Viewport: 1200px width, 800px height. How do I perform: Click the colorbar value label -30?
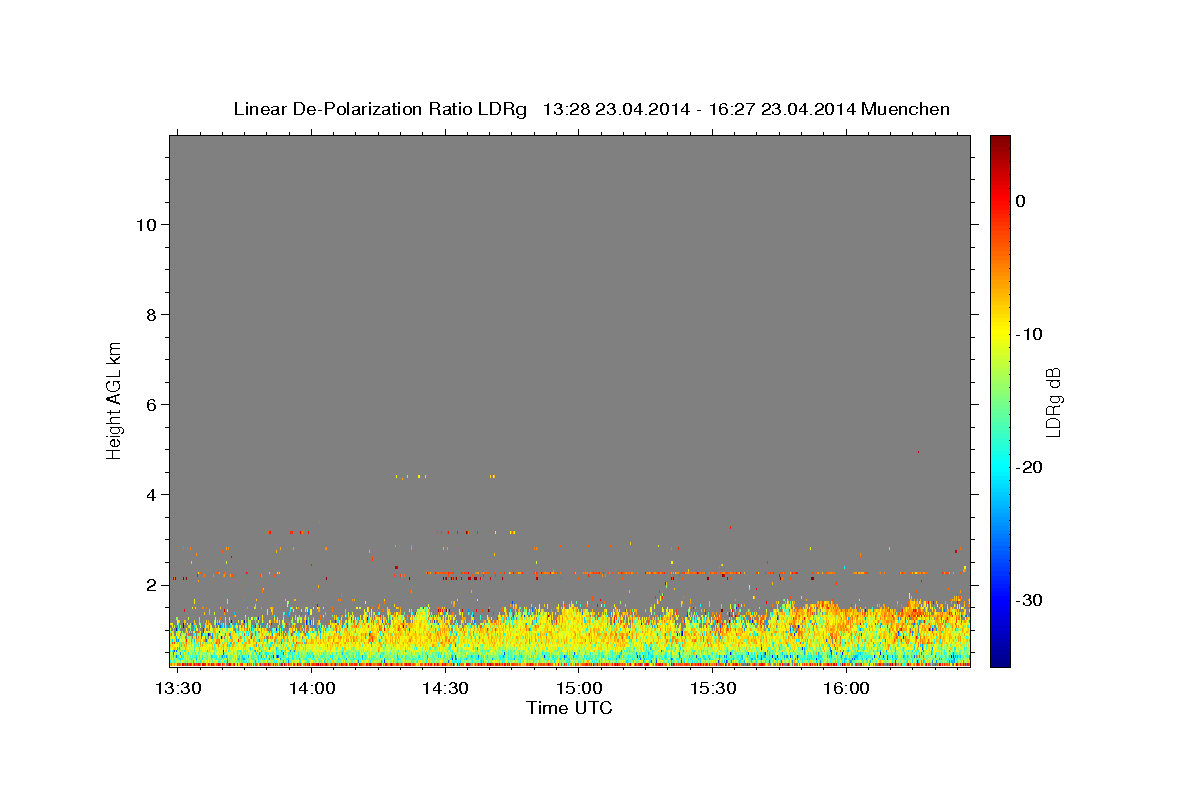1029,600
